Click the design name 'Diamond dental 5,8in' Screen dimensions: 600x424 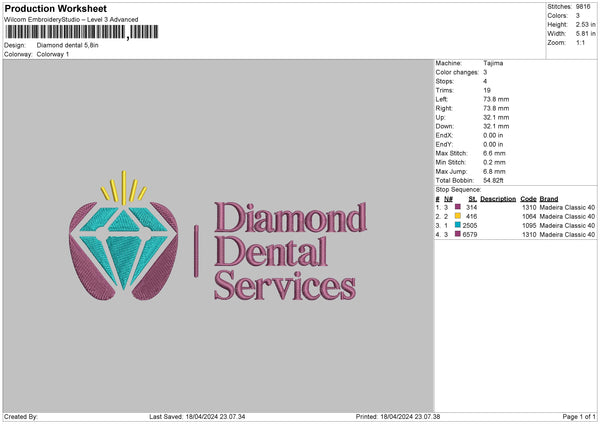(67, 45)
